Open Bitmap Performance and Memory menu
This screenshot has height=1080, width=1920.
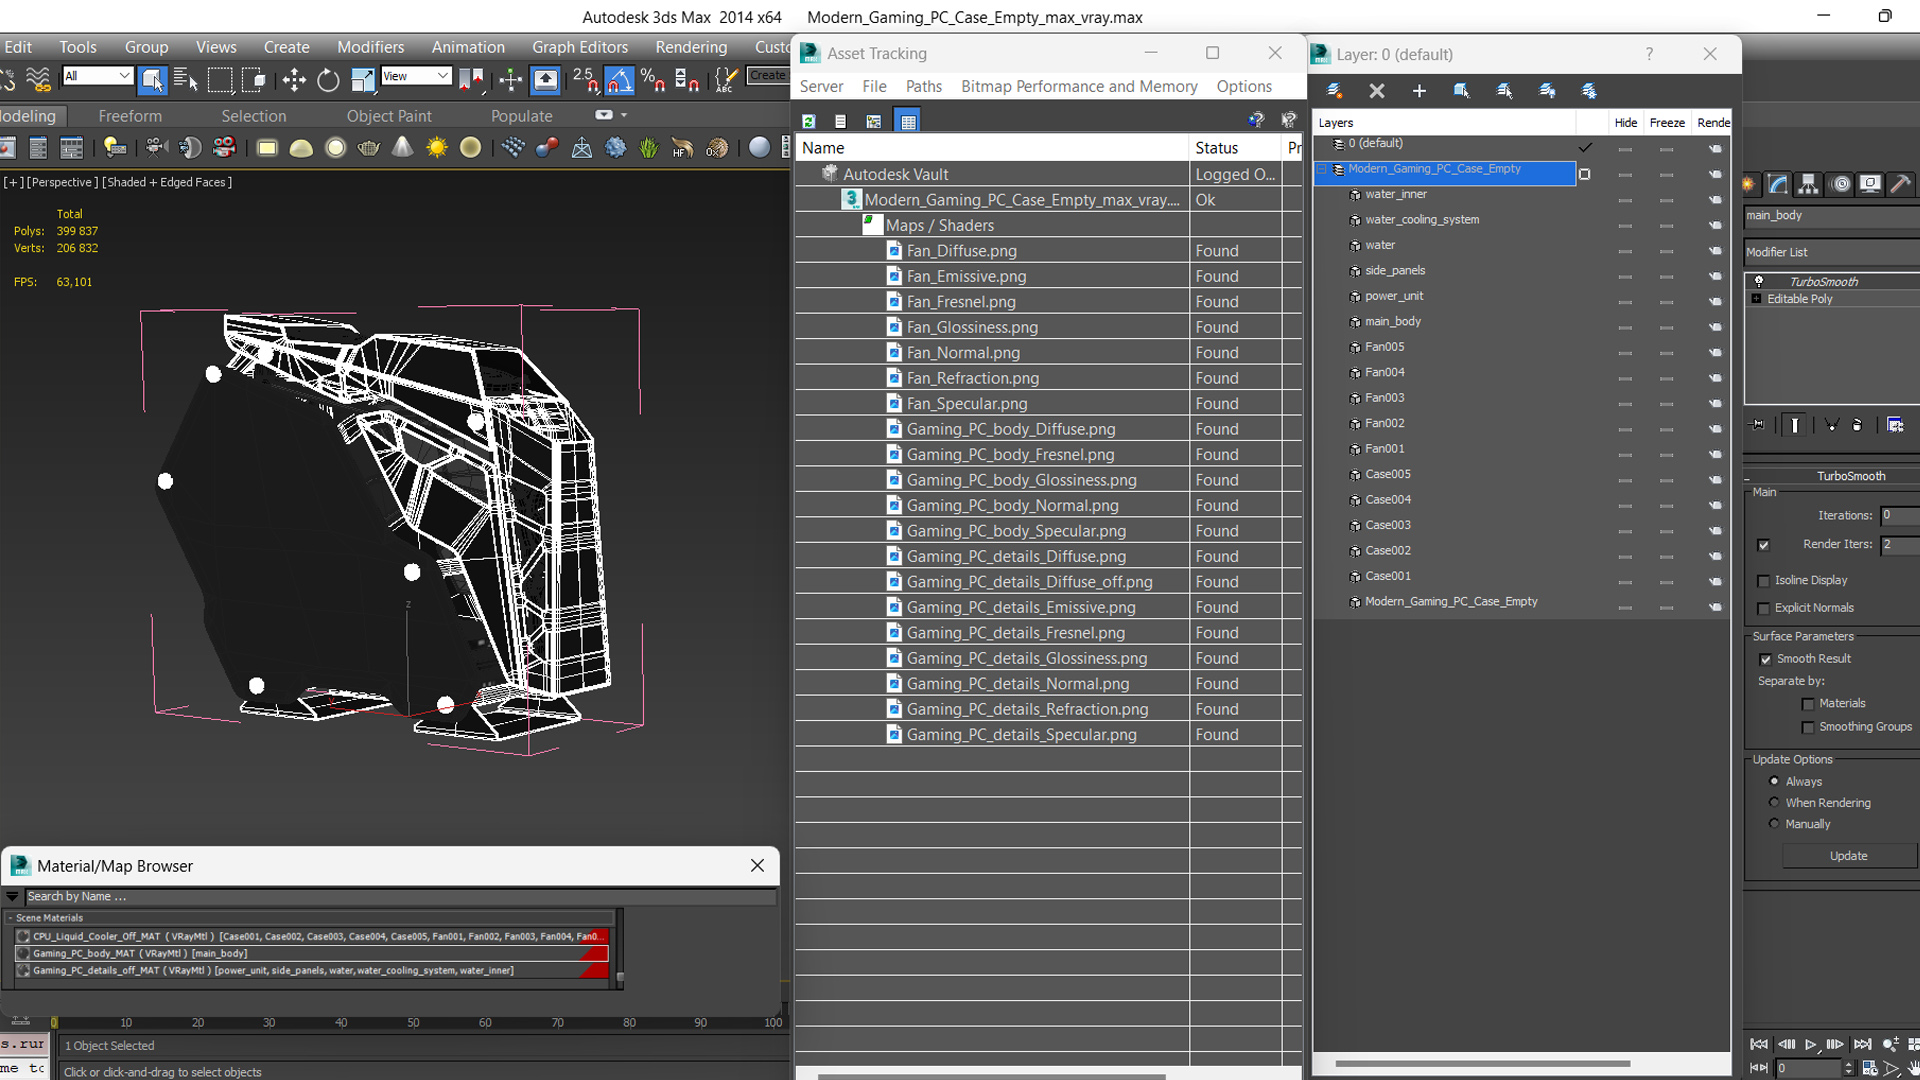click(x=1079, y=86)
